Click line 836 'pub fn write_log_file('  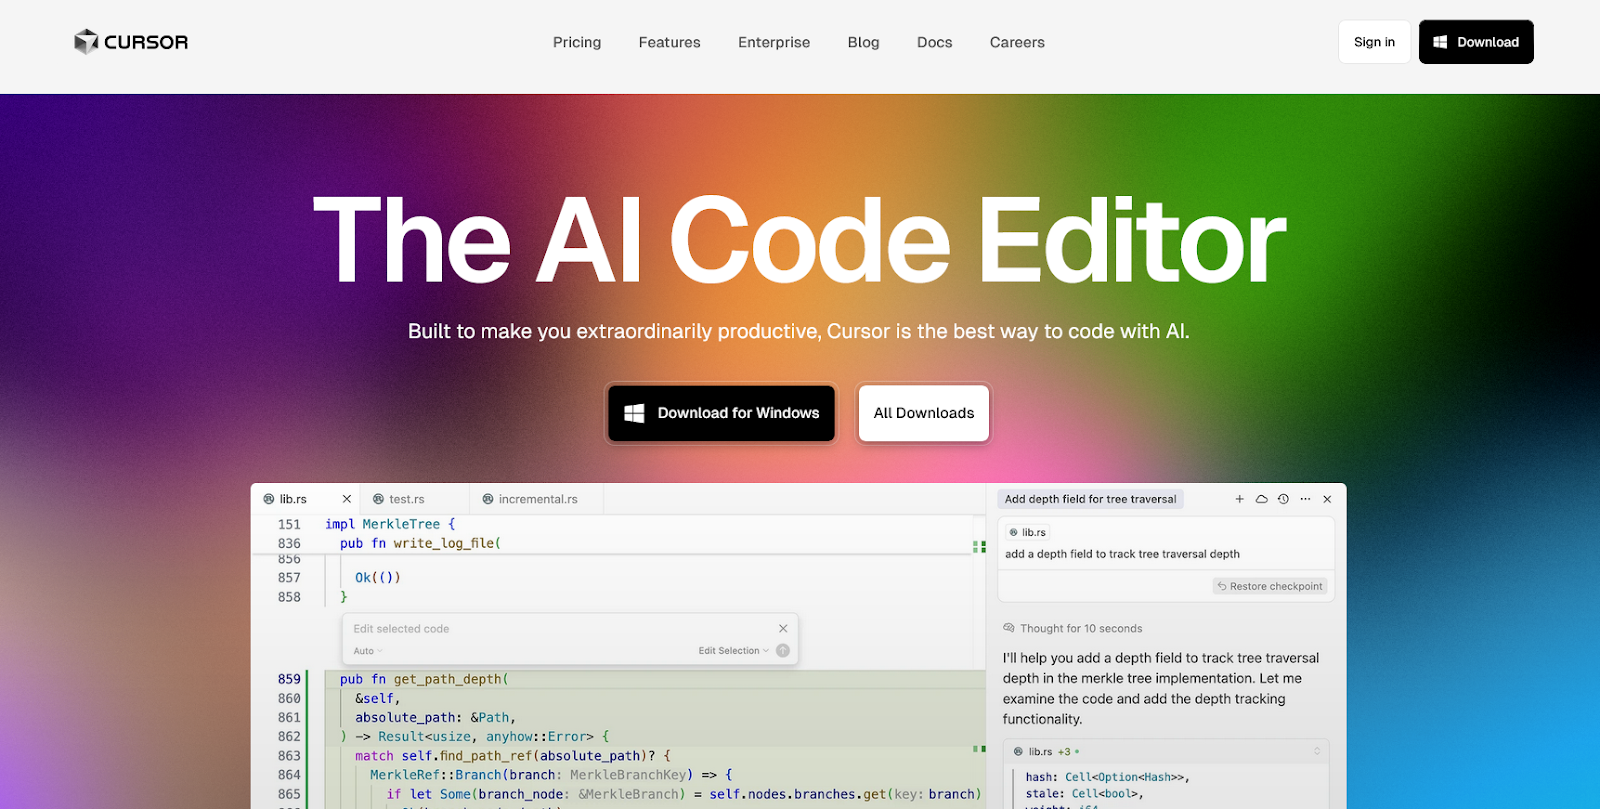point(420,543)
